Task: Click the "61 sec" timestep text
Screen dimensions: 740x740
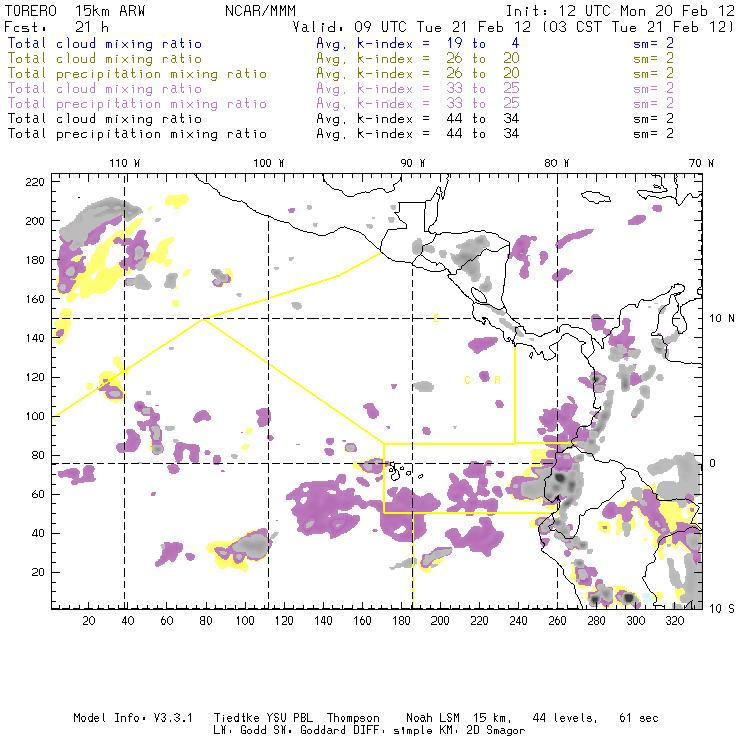Action: (639, 718)
